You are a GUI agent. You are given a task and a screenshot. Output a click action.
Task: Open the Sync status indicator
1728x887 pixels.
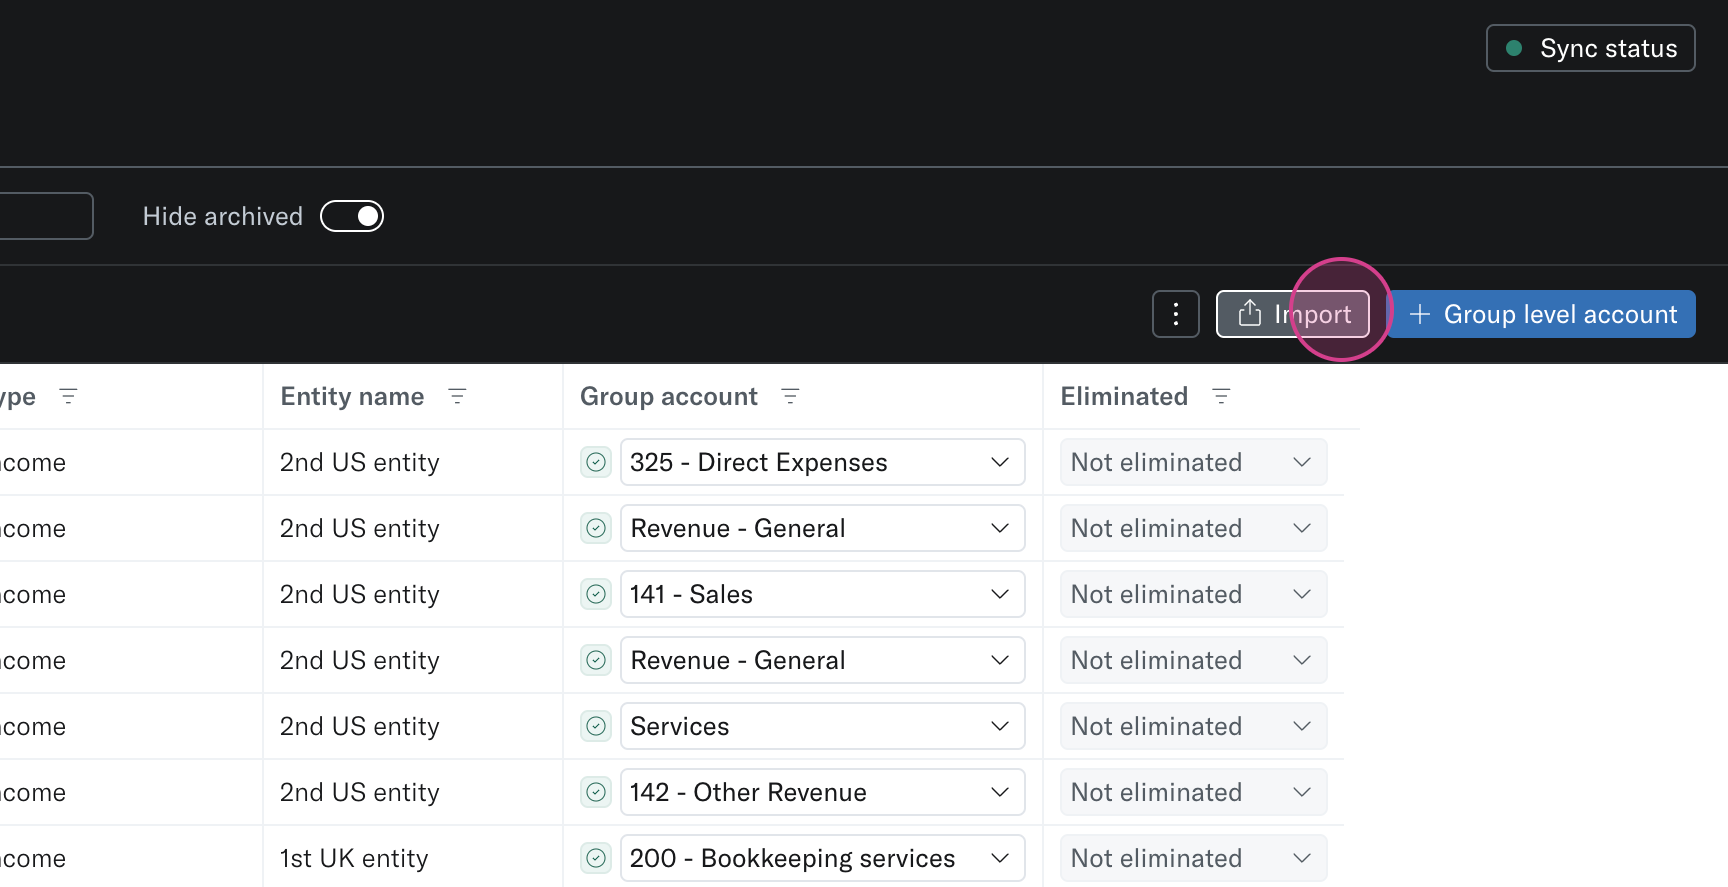1590,48
